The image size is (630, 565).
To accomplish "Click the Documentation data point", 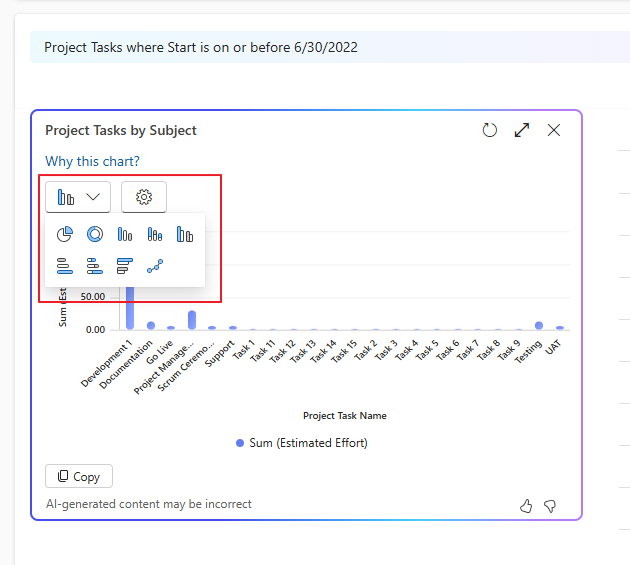I will [x=151, y=325].
